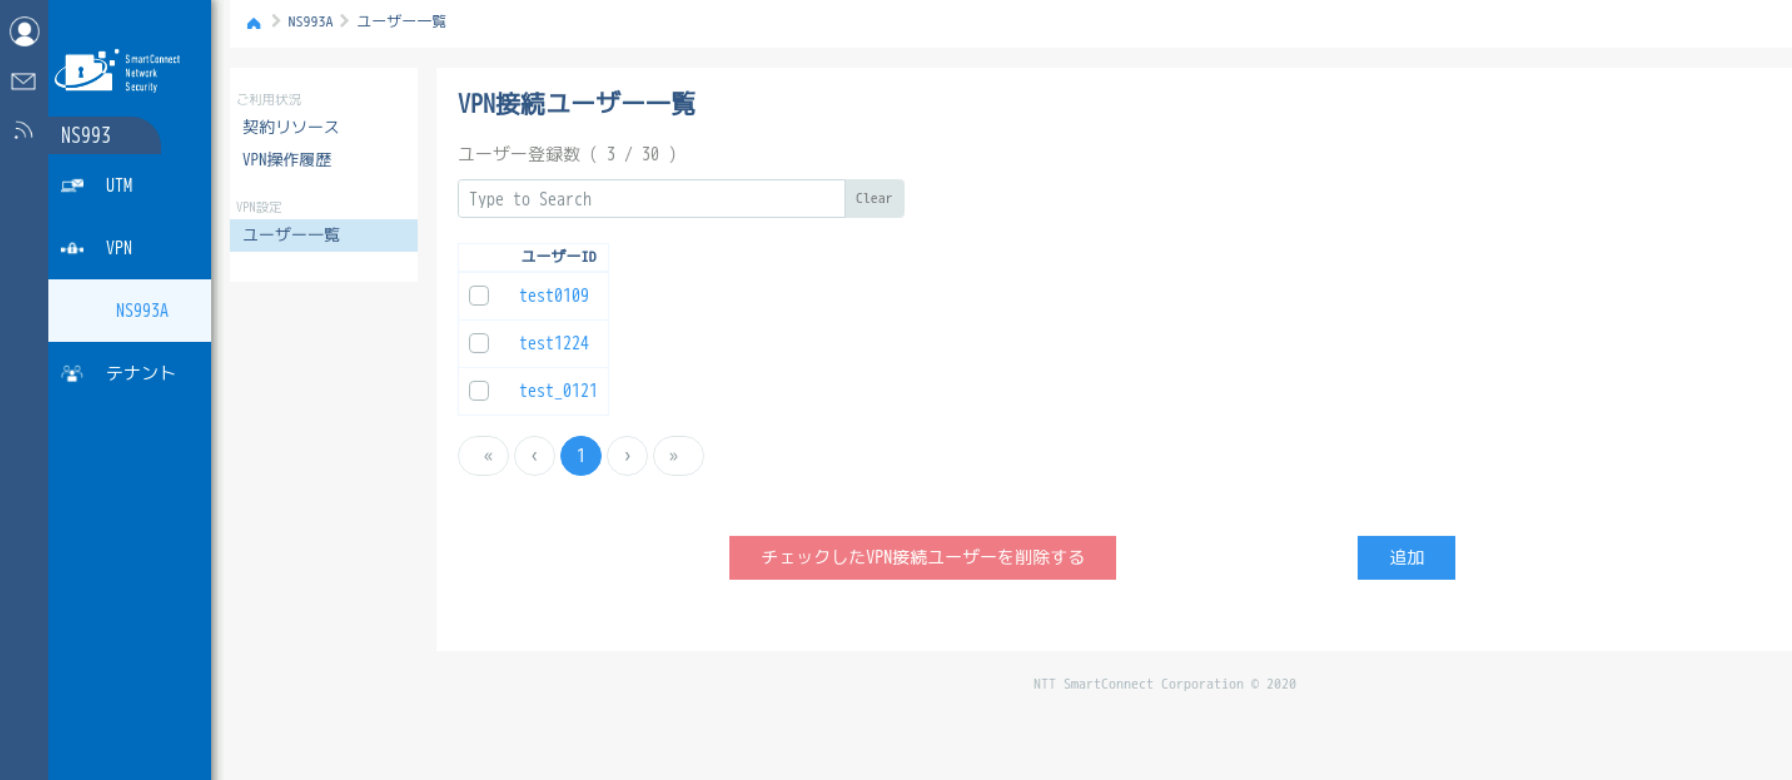This screenshot has height=780, width=1792.
Task: Open the mail envelope icon
Action: pyautogui.click(x=23, y=81)
